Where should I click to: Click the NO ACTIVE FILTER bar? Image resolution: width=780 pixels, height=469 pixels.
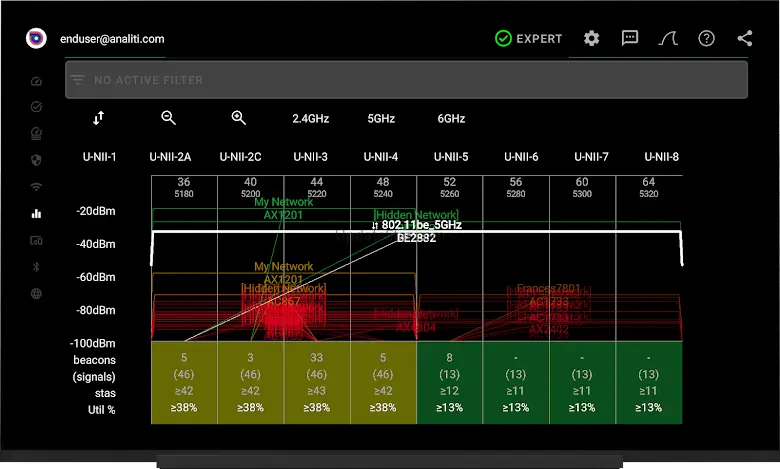pyautogui.click(x=406, y=80)
